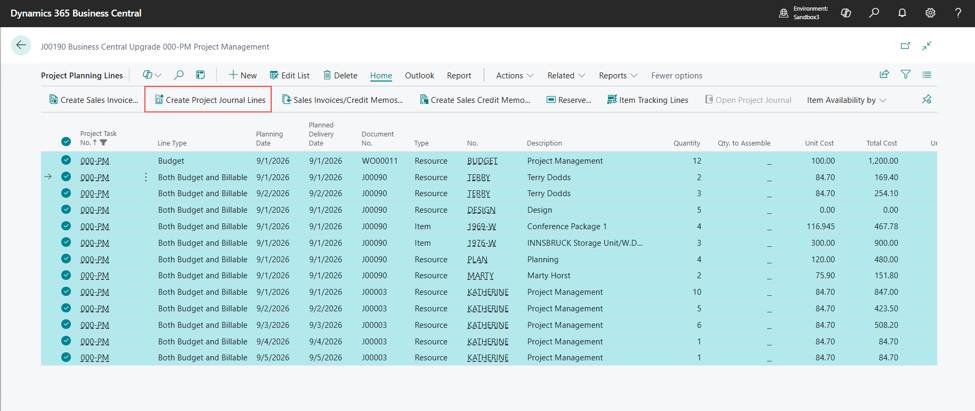Expand the Reports menu

pos(618,75)
